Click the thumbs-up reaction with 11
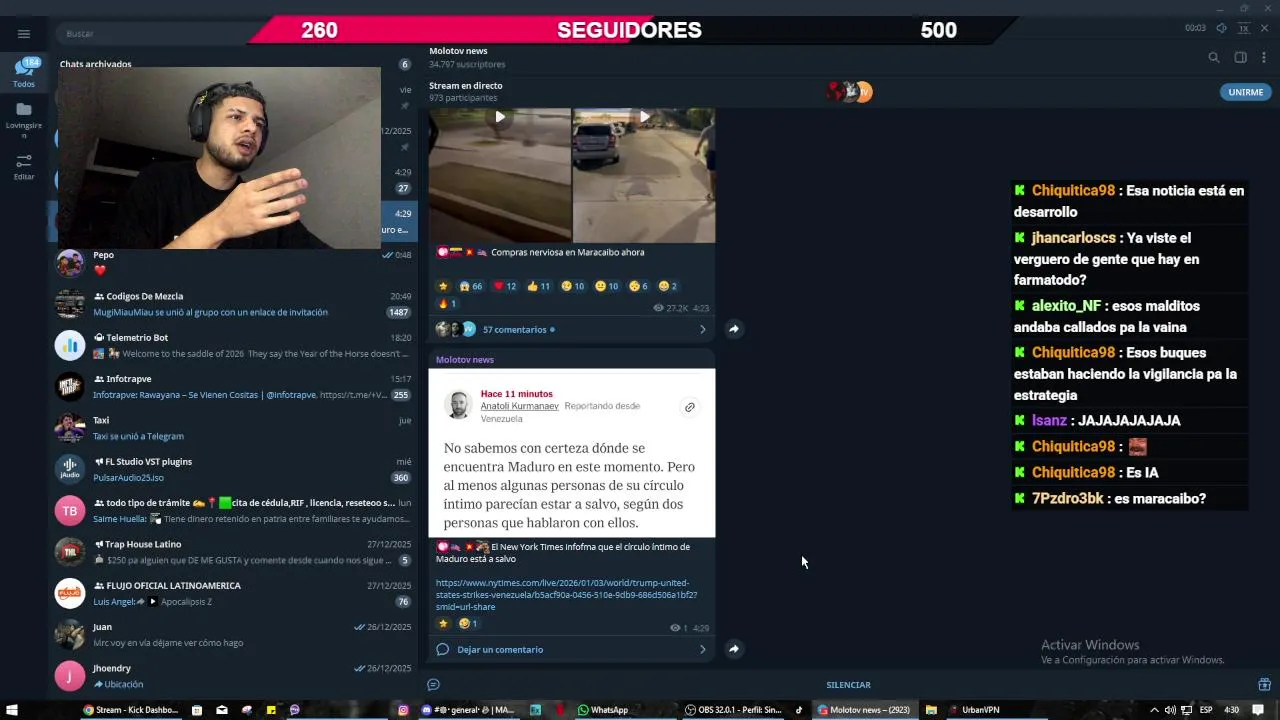Image resolution: width=1280 pixels, height=720 pixels. point(538,286)
